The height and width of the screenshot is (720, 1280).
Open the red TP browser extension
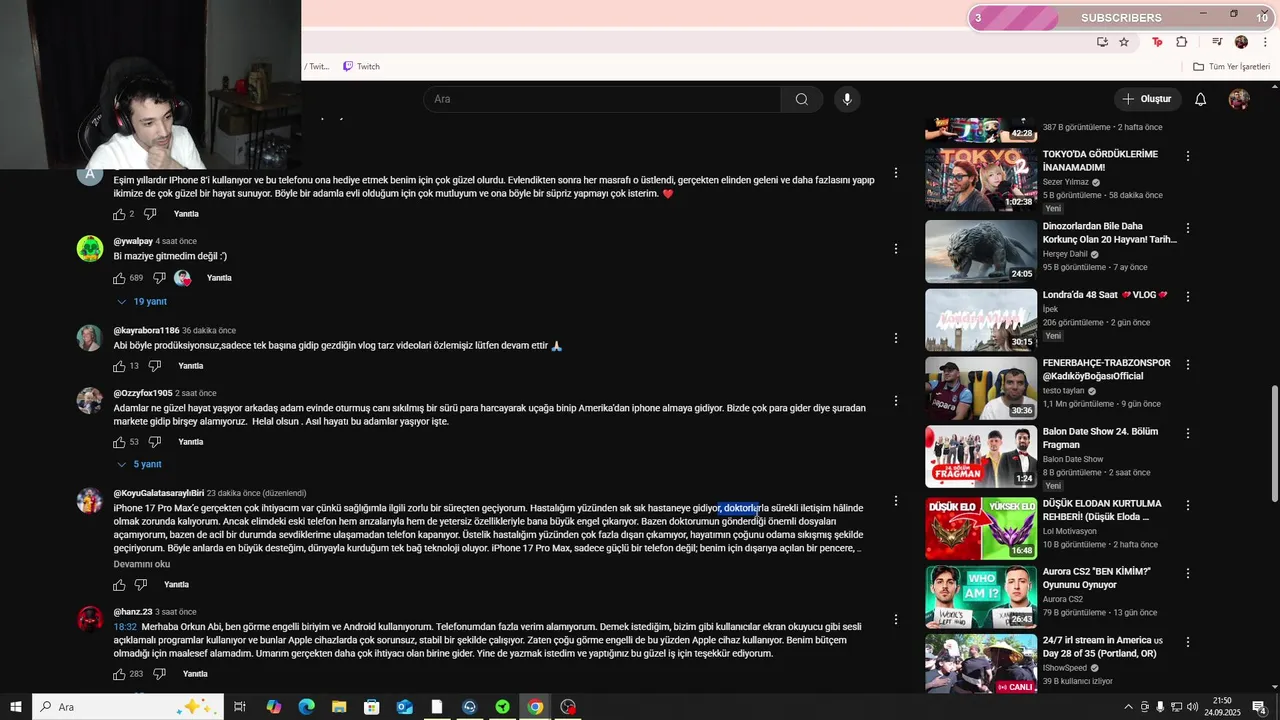coord(1157,42)
